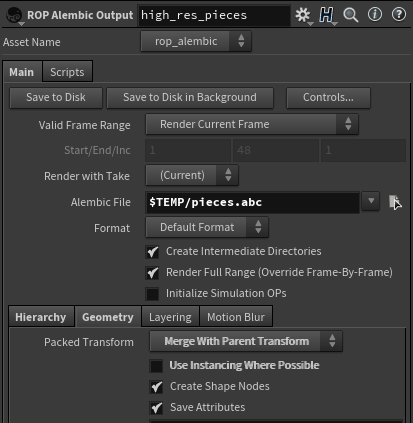
Task: Enable Initialize Simulation OPs checkbox
Action: coord(153,294)
